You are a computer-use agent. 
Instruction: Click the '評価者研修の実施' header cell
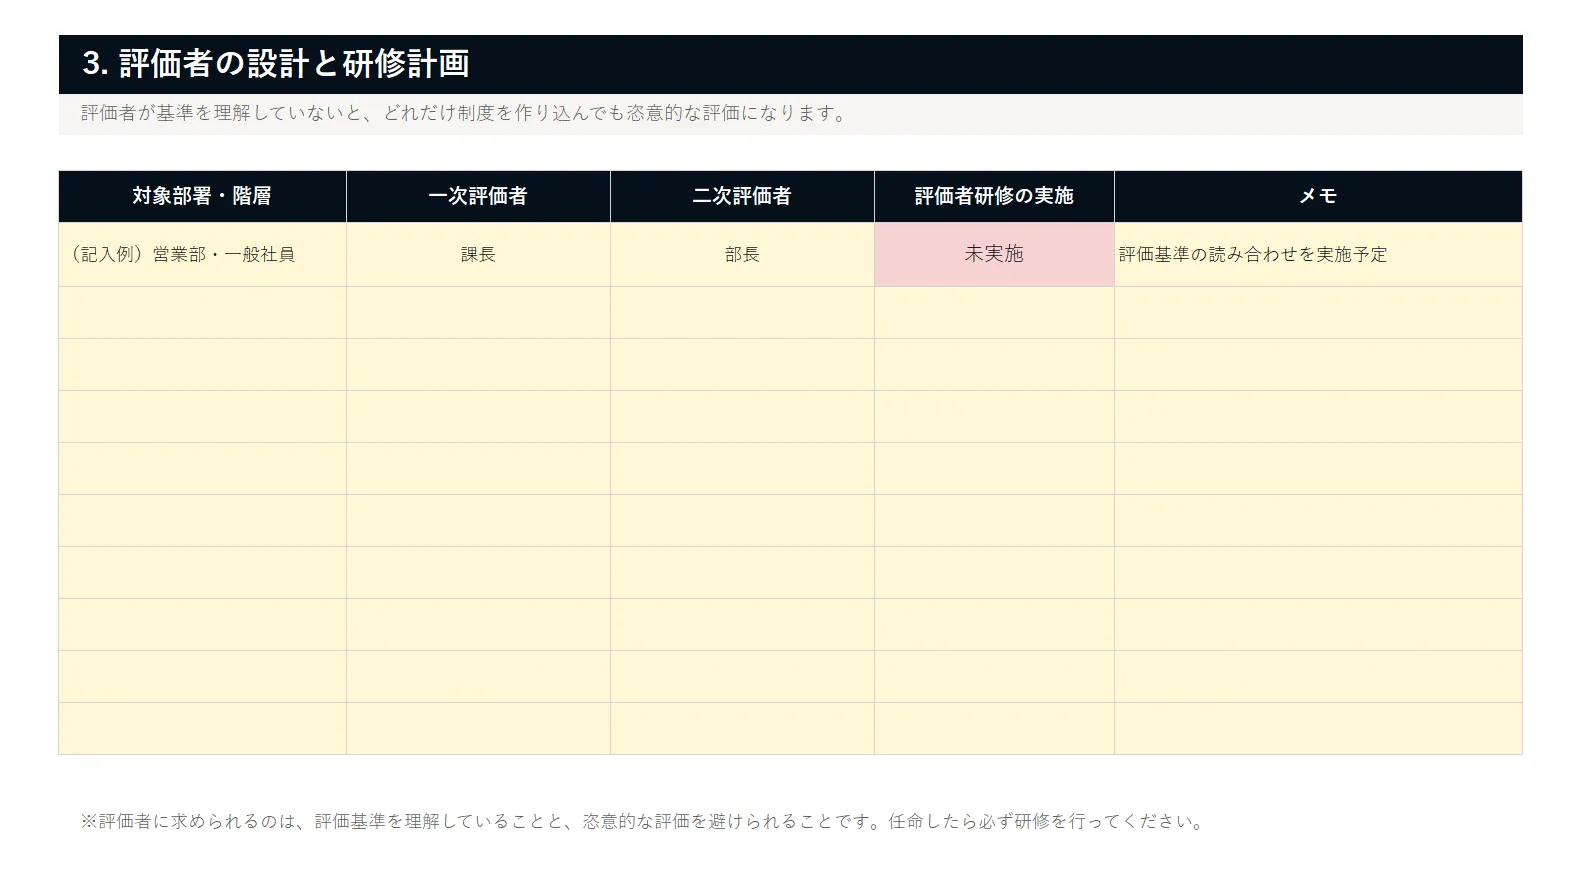994,196
